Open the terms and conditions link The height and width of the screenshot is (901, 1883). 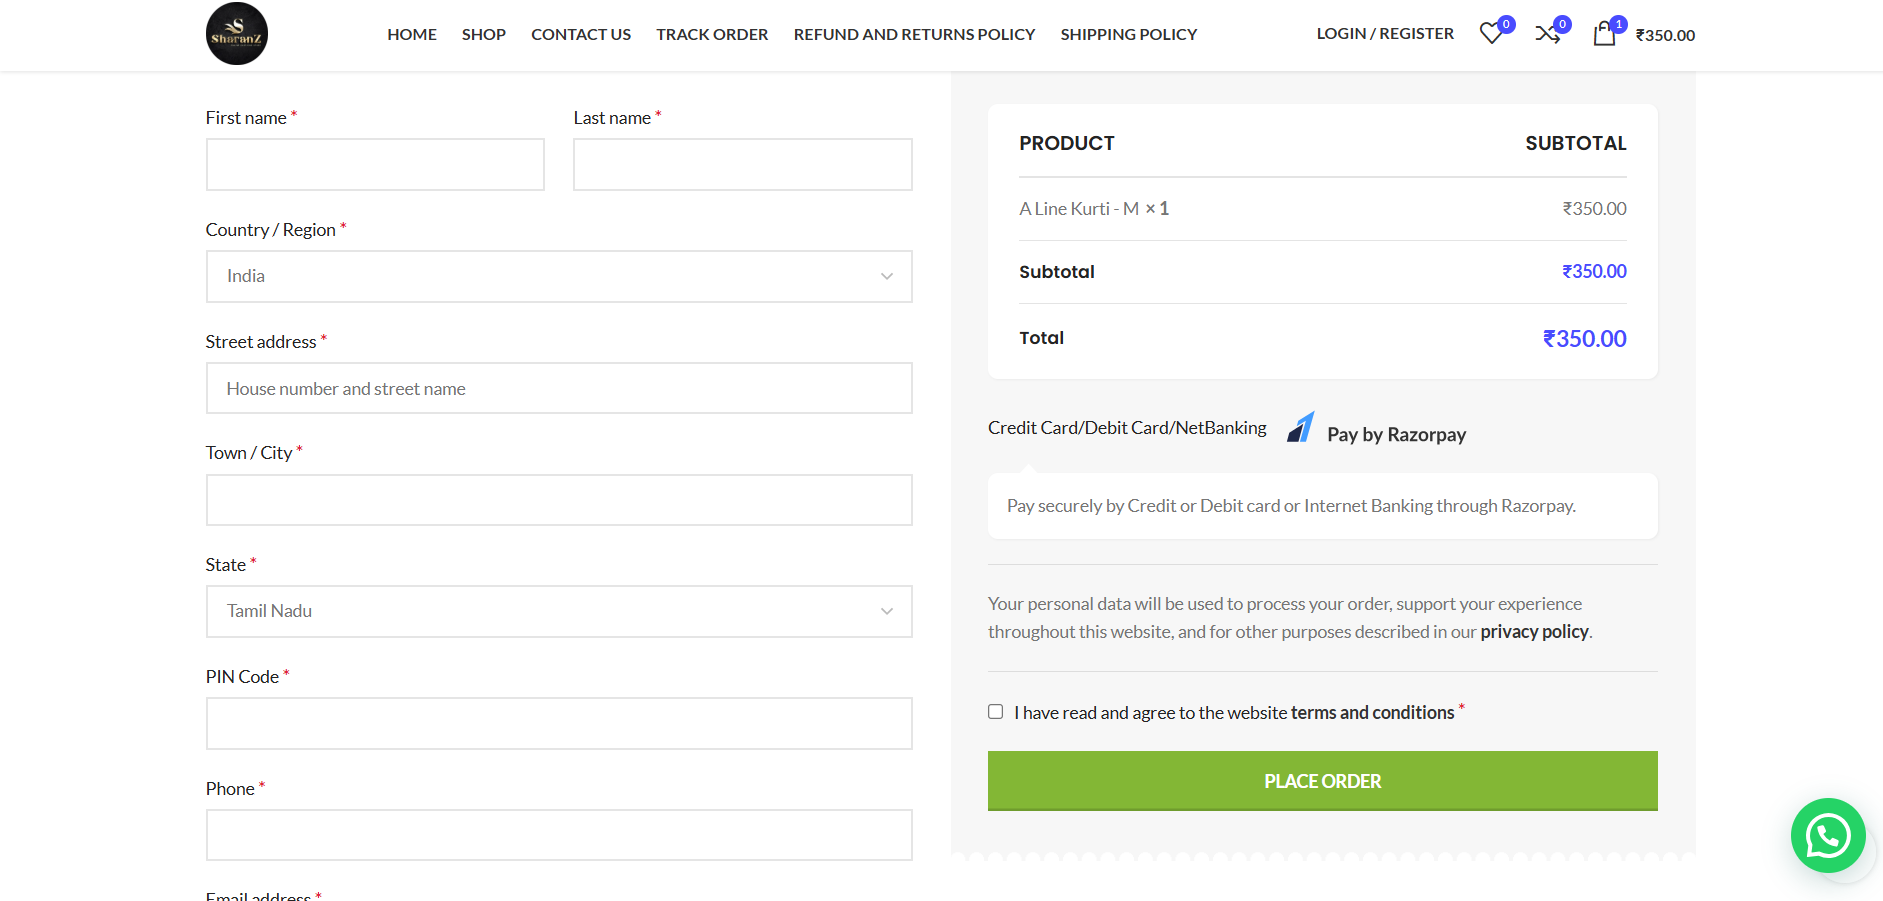click(1372, 713)
